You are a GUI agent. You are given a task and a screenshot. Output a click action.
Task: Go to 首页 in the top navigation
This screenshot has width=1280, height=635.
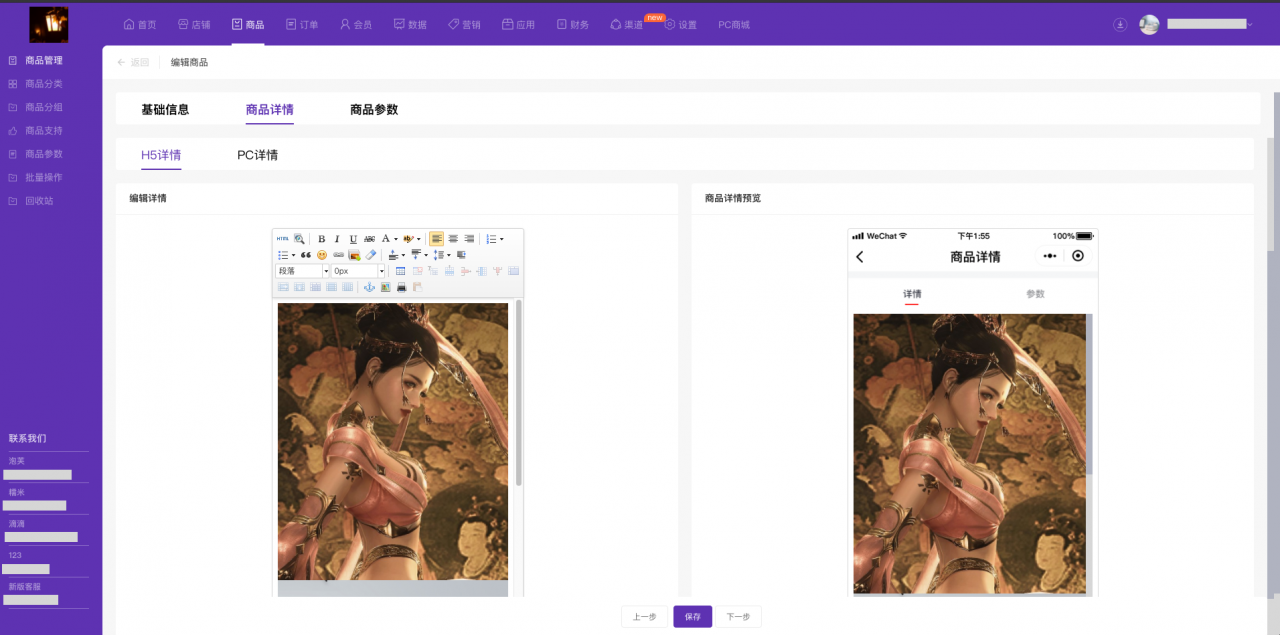pos(140,24)
